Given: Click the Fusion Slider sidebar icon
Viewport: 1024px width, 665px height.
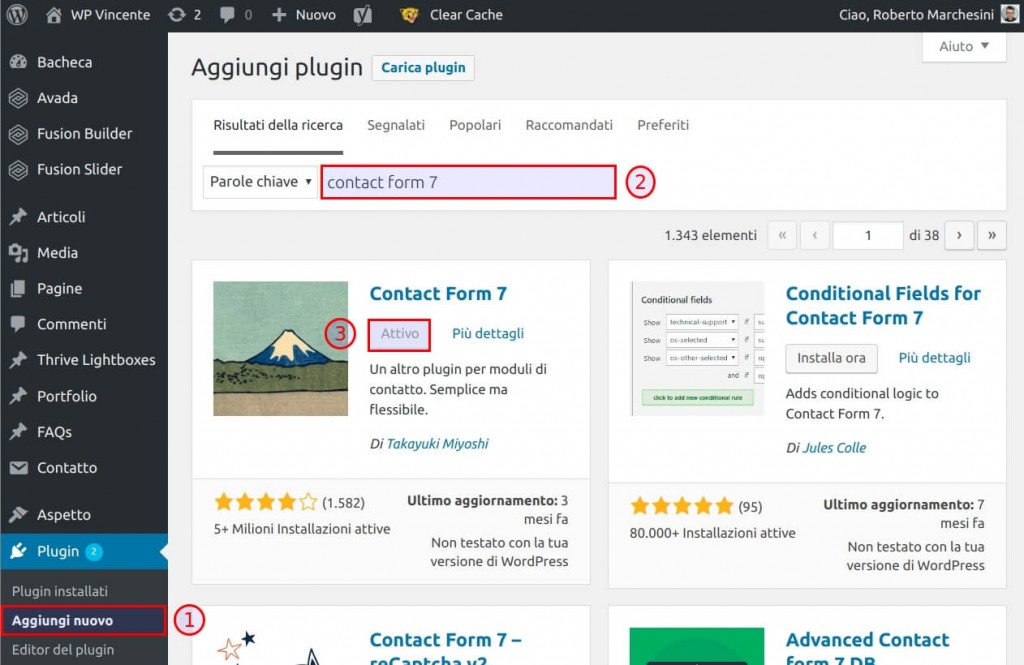Looking at the screenshot, I should tap(18, 170).
